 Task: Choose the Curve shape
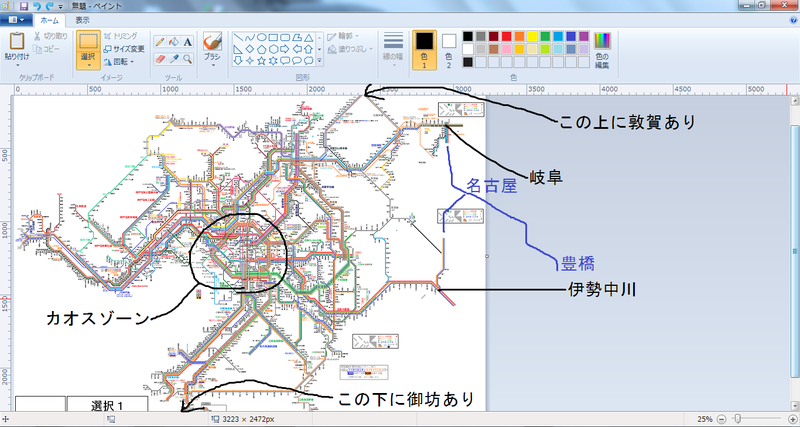click(x=250, y=38)
